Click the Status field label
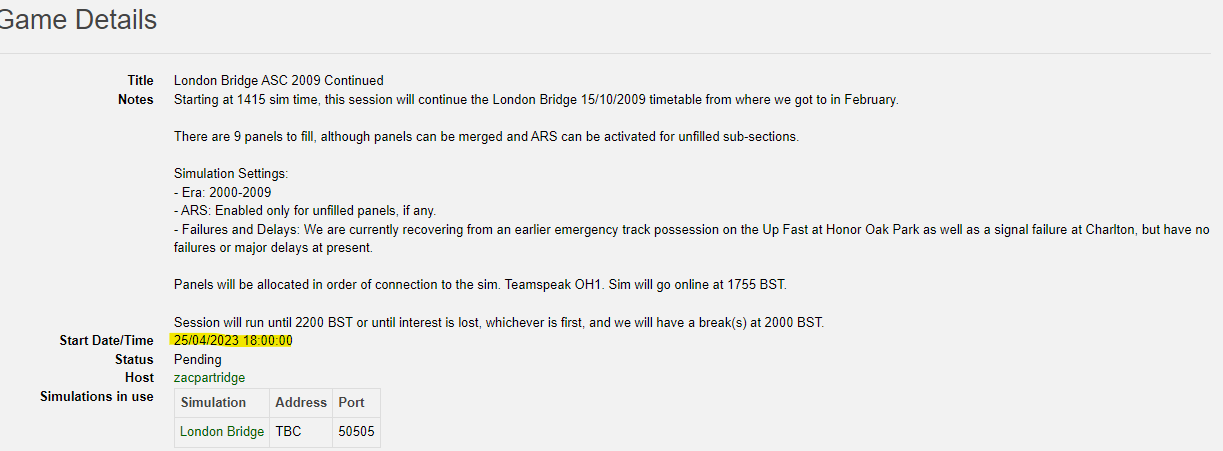 (134, 359)
